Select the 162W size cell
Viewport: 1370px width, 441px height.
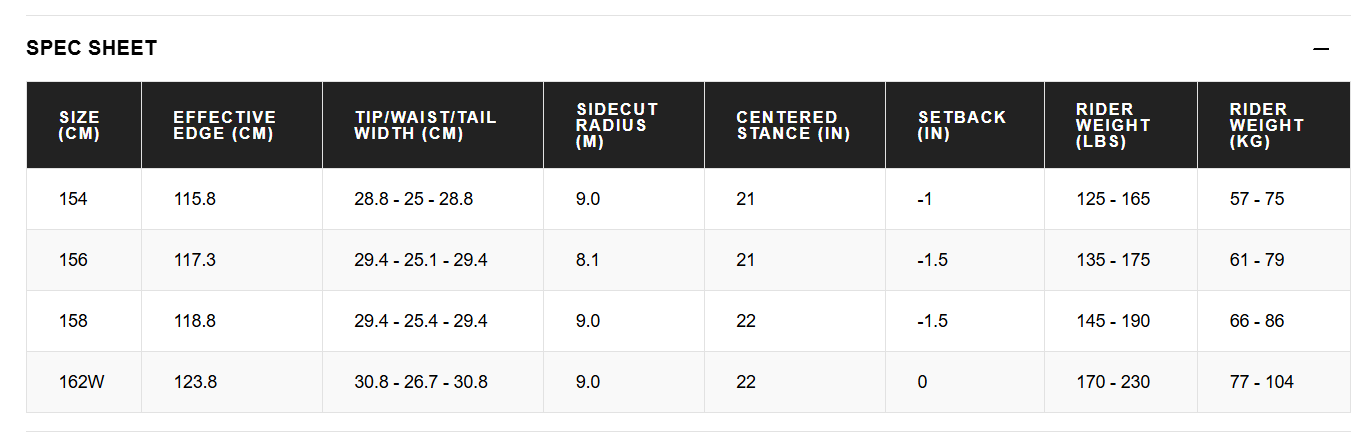(x=79, y=382)
